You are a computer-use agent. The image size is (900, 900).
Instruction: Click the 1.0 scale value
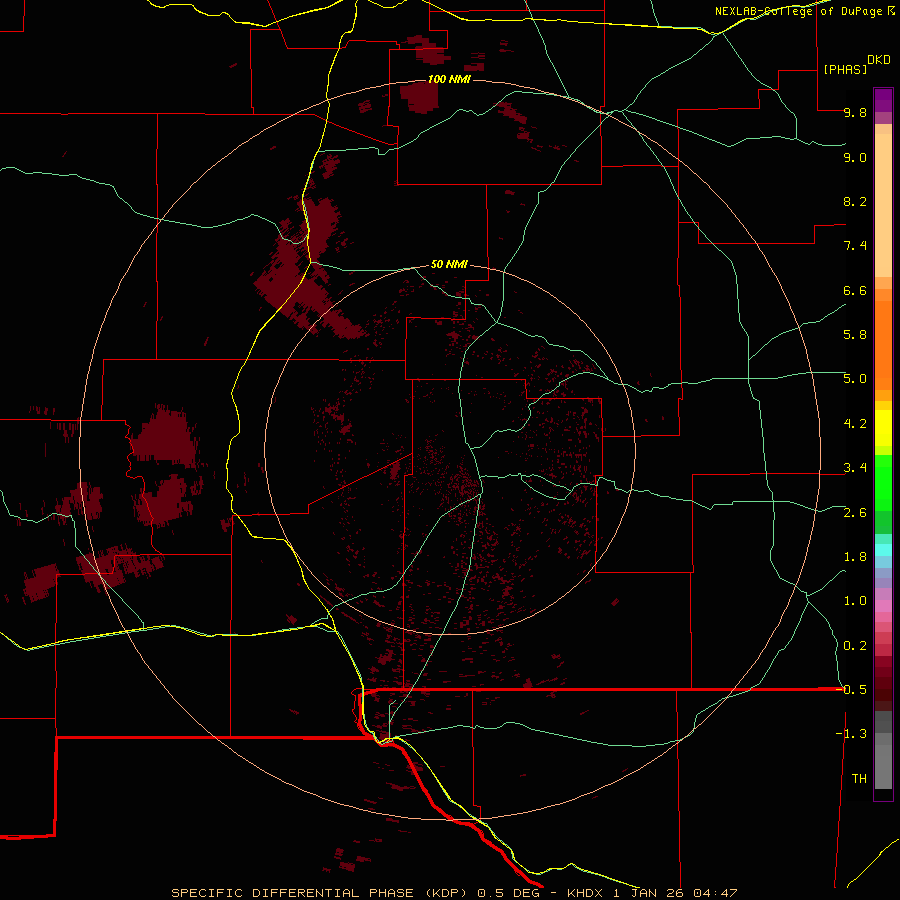point(855,601)
